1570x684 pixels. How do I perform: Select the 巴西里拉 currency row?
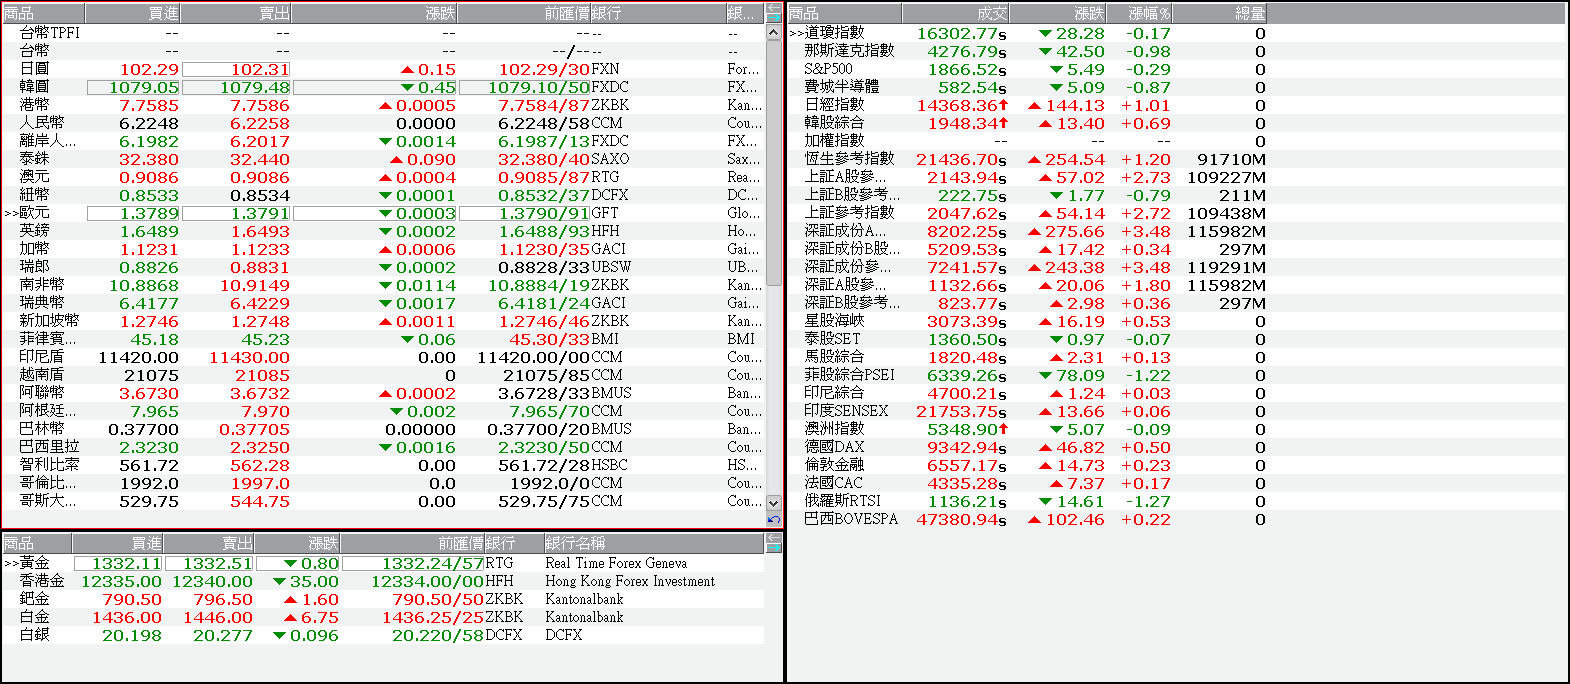pos(383,447)
